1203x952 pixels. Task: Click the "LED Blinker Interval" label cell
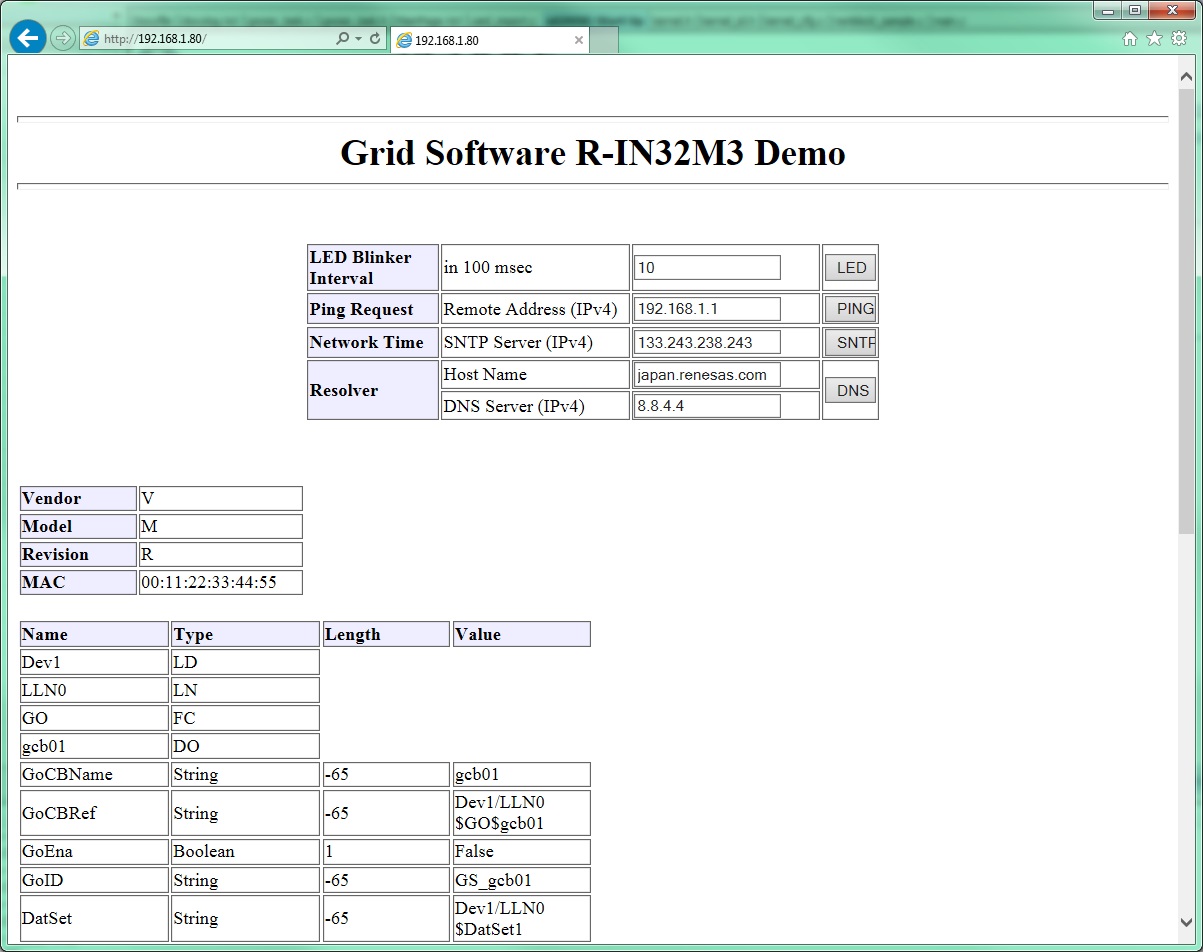click(x=373, y=268)
